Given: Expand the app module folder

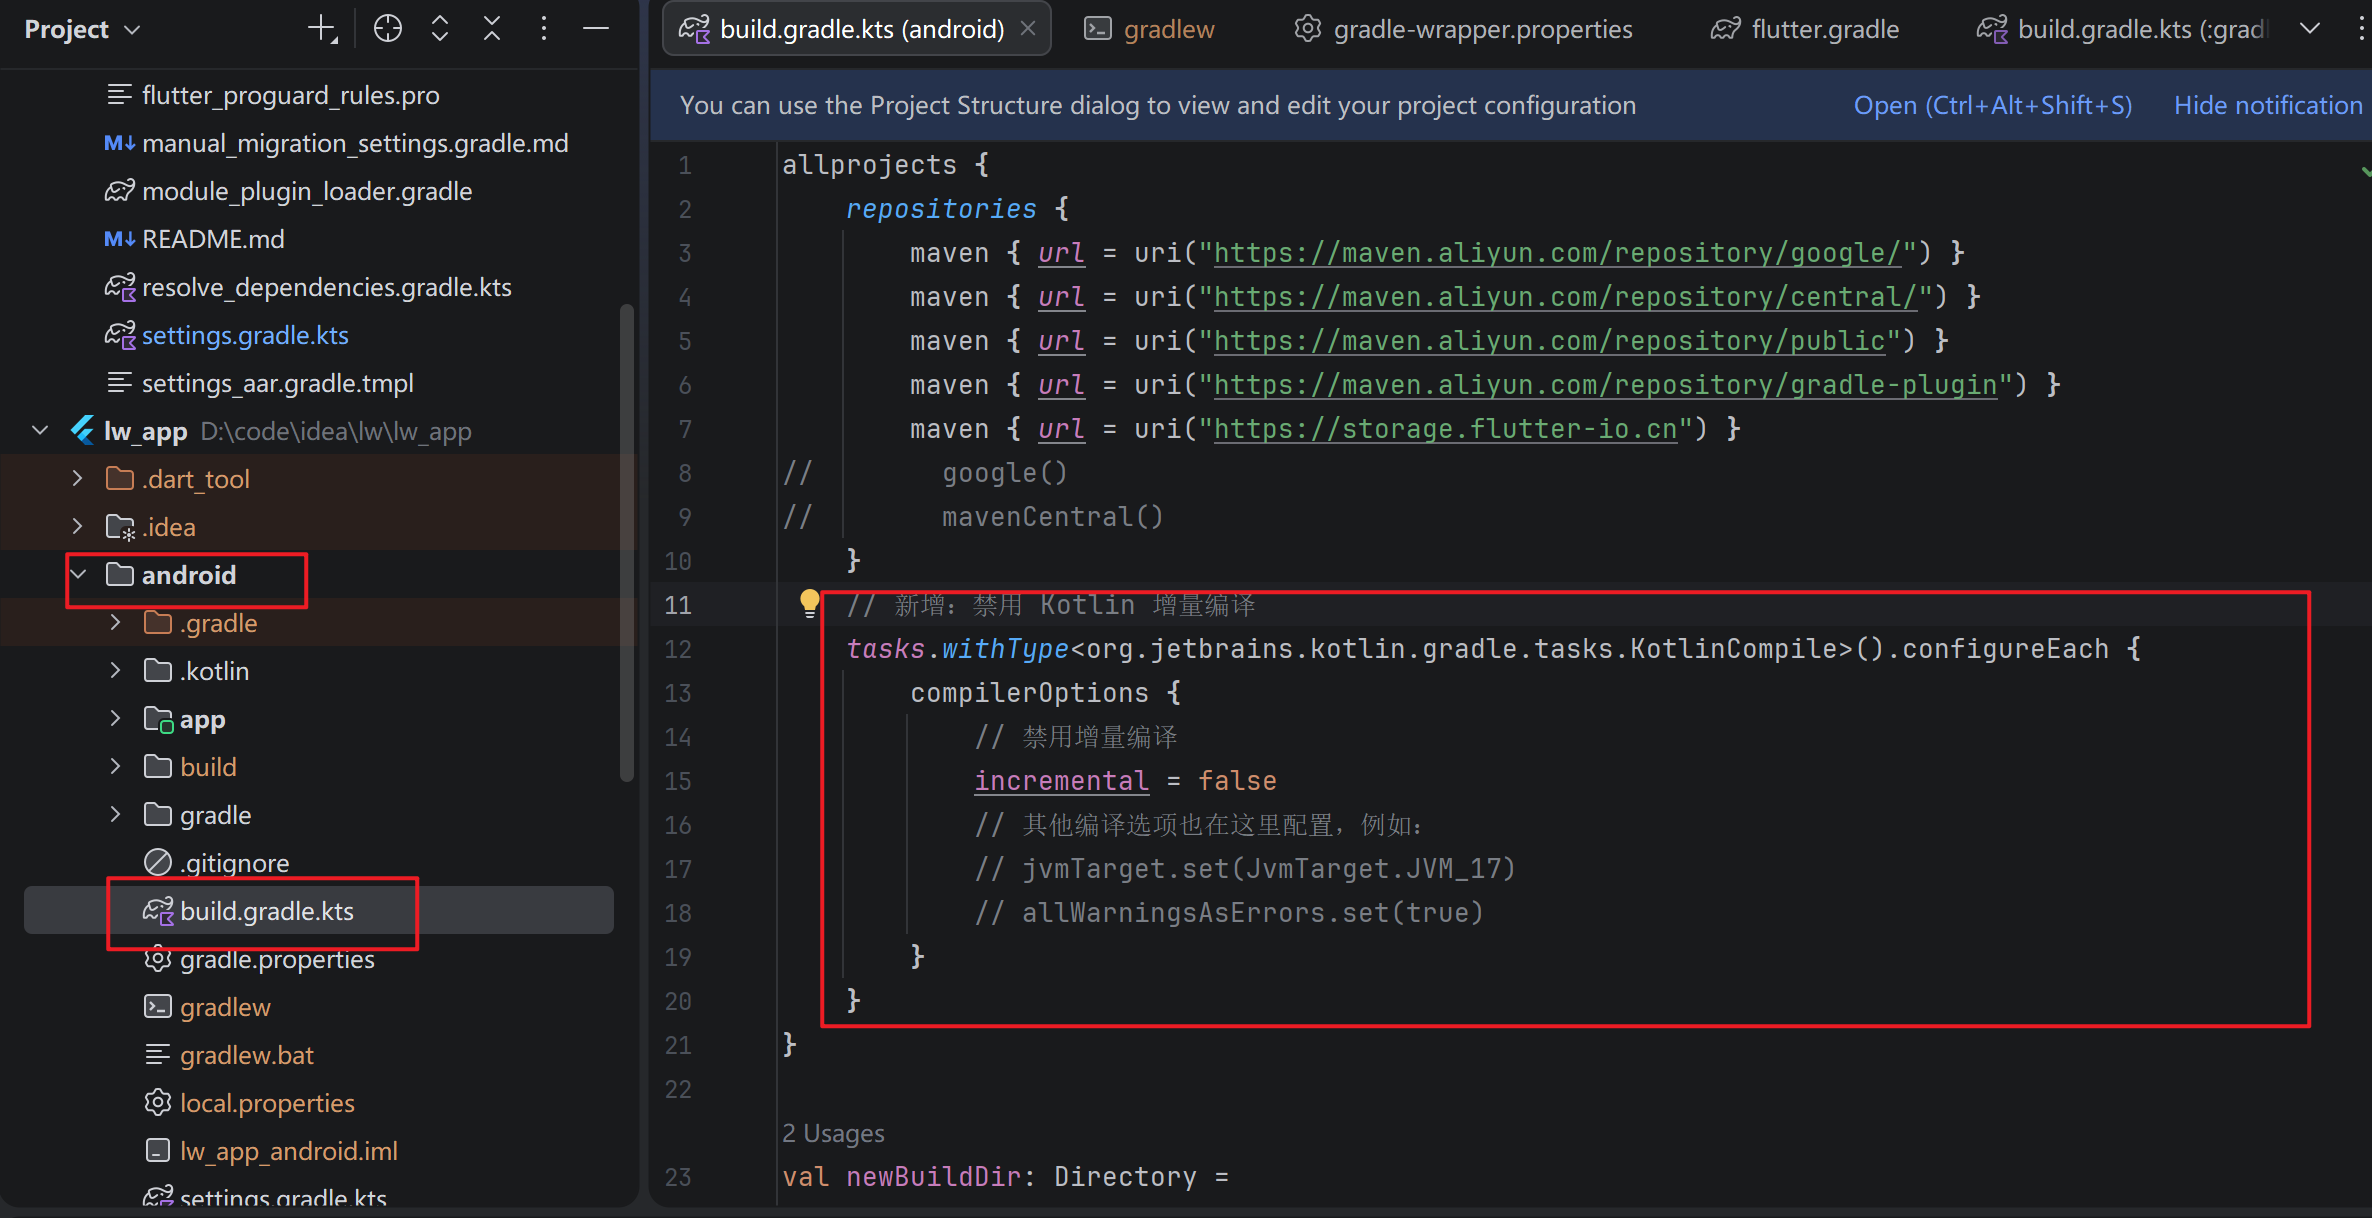Looking at the screenshot, I should click(x=115, y=719).
